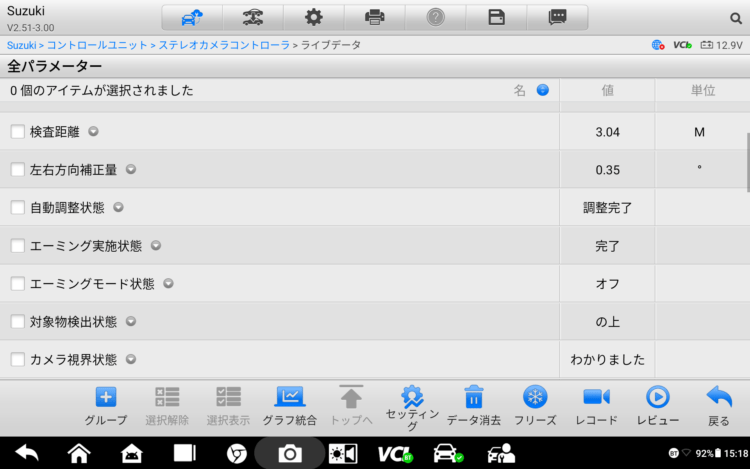Expand 左右方向補正量 dropdown arrow

[x=131, y=169]
